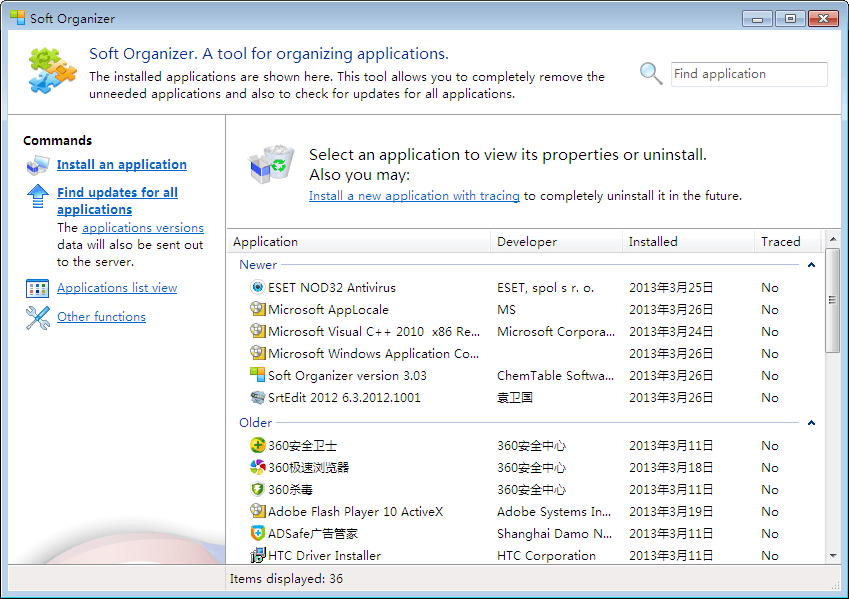Click the magnifier search icon

(650, 74)
